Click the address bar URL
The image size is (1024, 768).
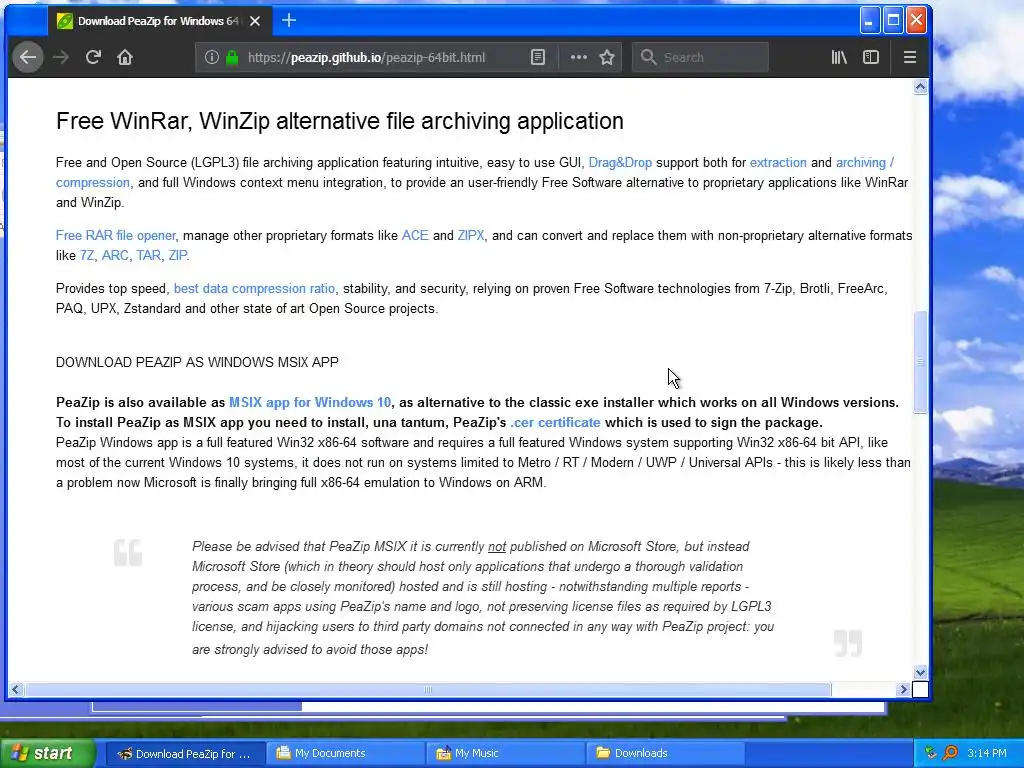click(366, 57)
